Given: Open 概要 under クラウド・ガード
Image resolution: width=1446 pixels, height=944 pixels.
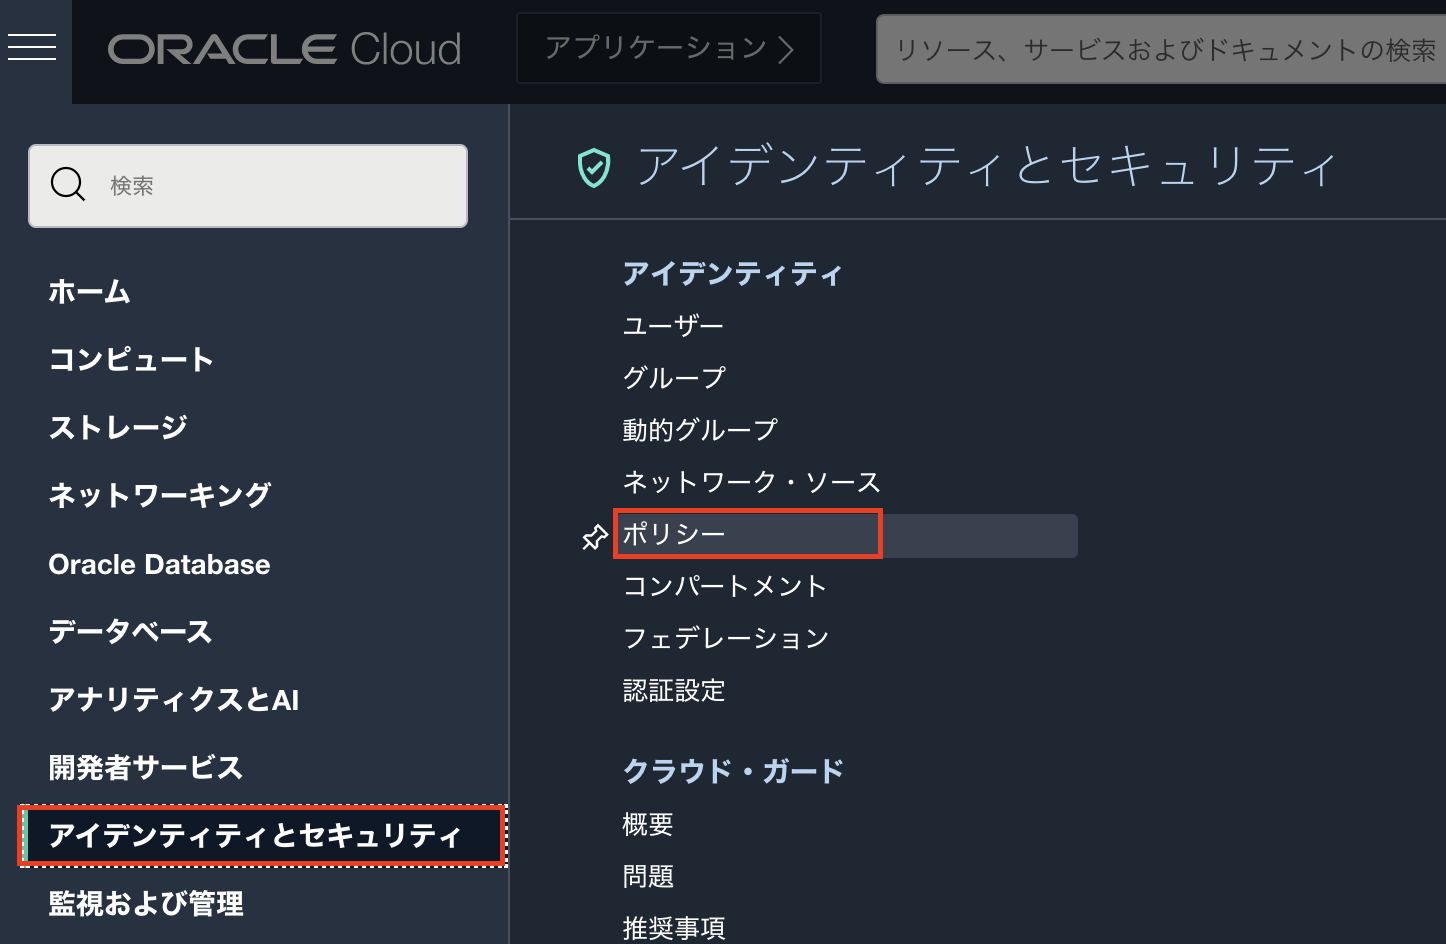Looking at the screenshot, I should [x=648, y=825].
